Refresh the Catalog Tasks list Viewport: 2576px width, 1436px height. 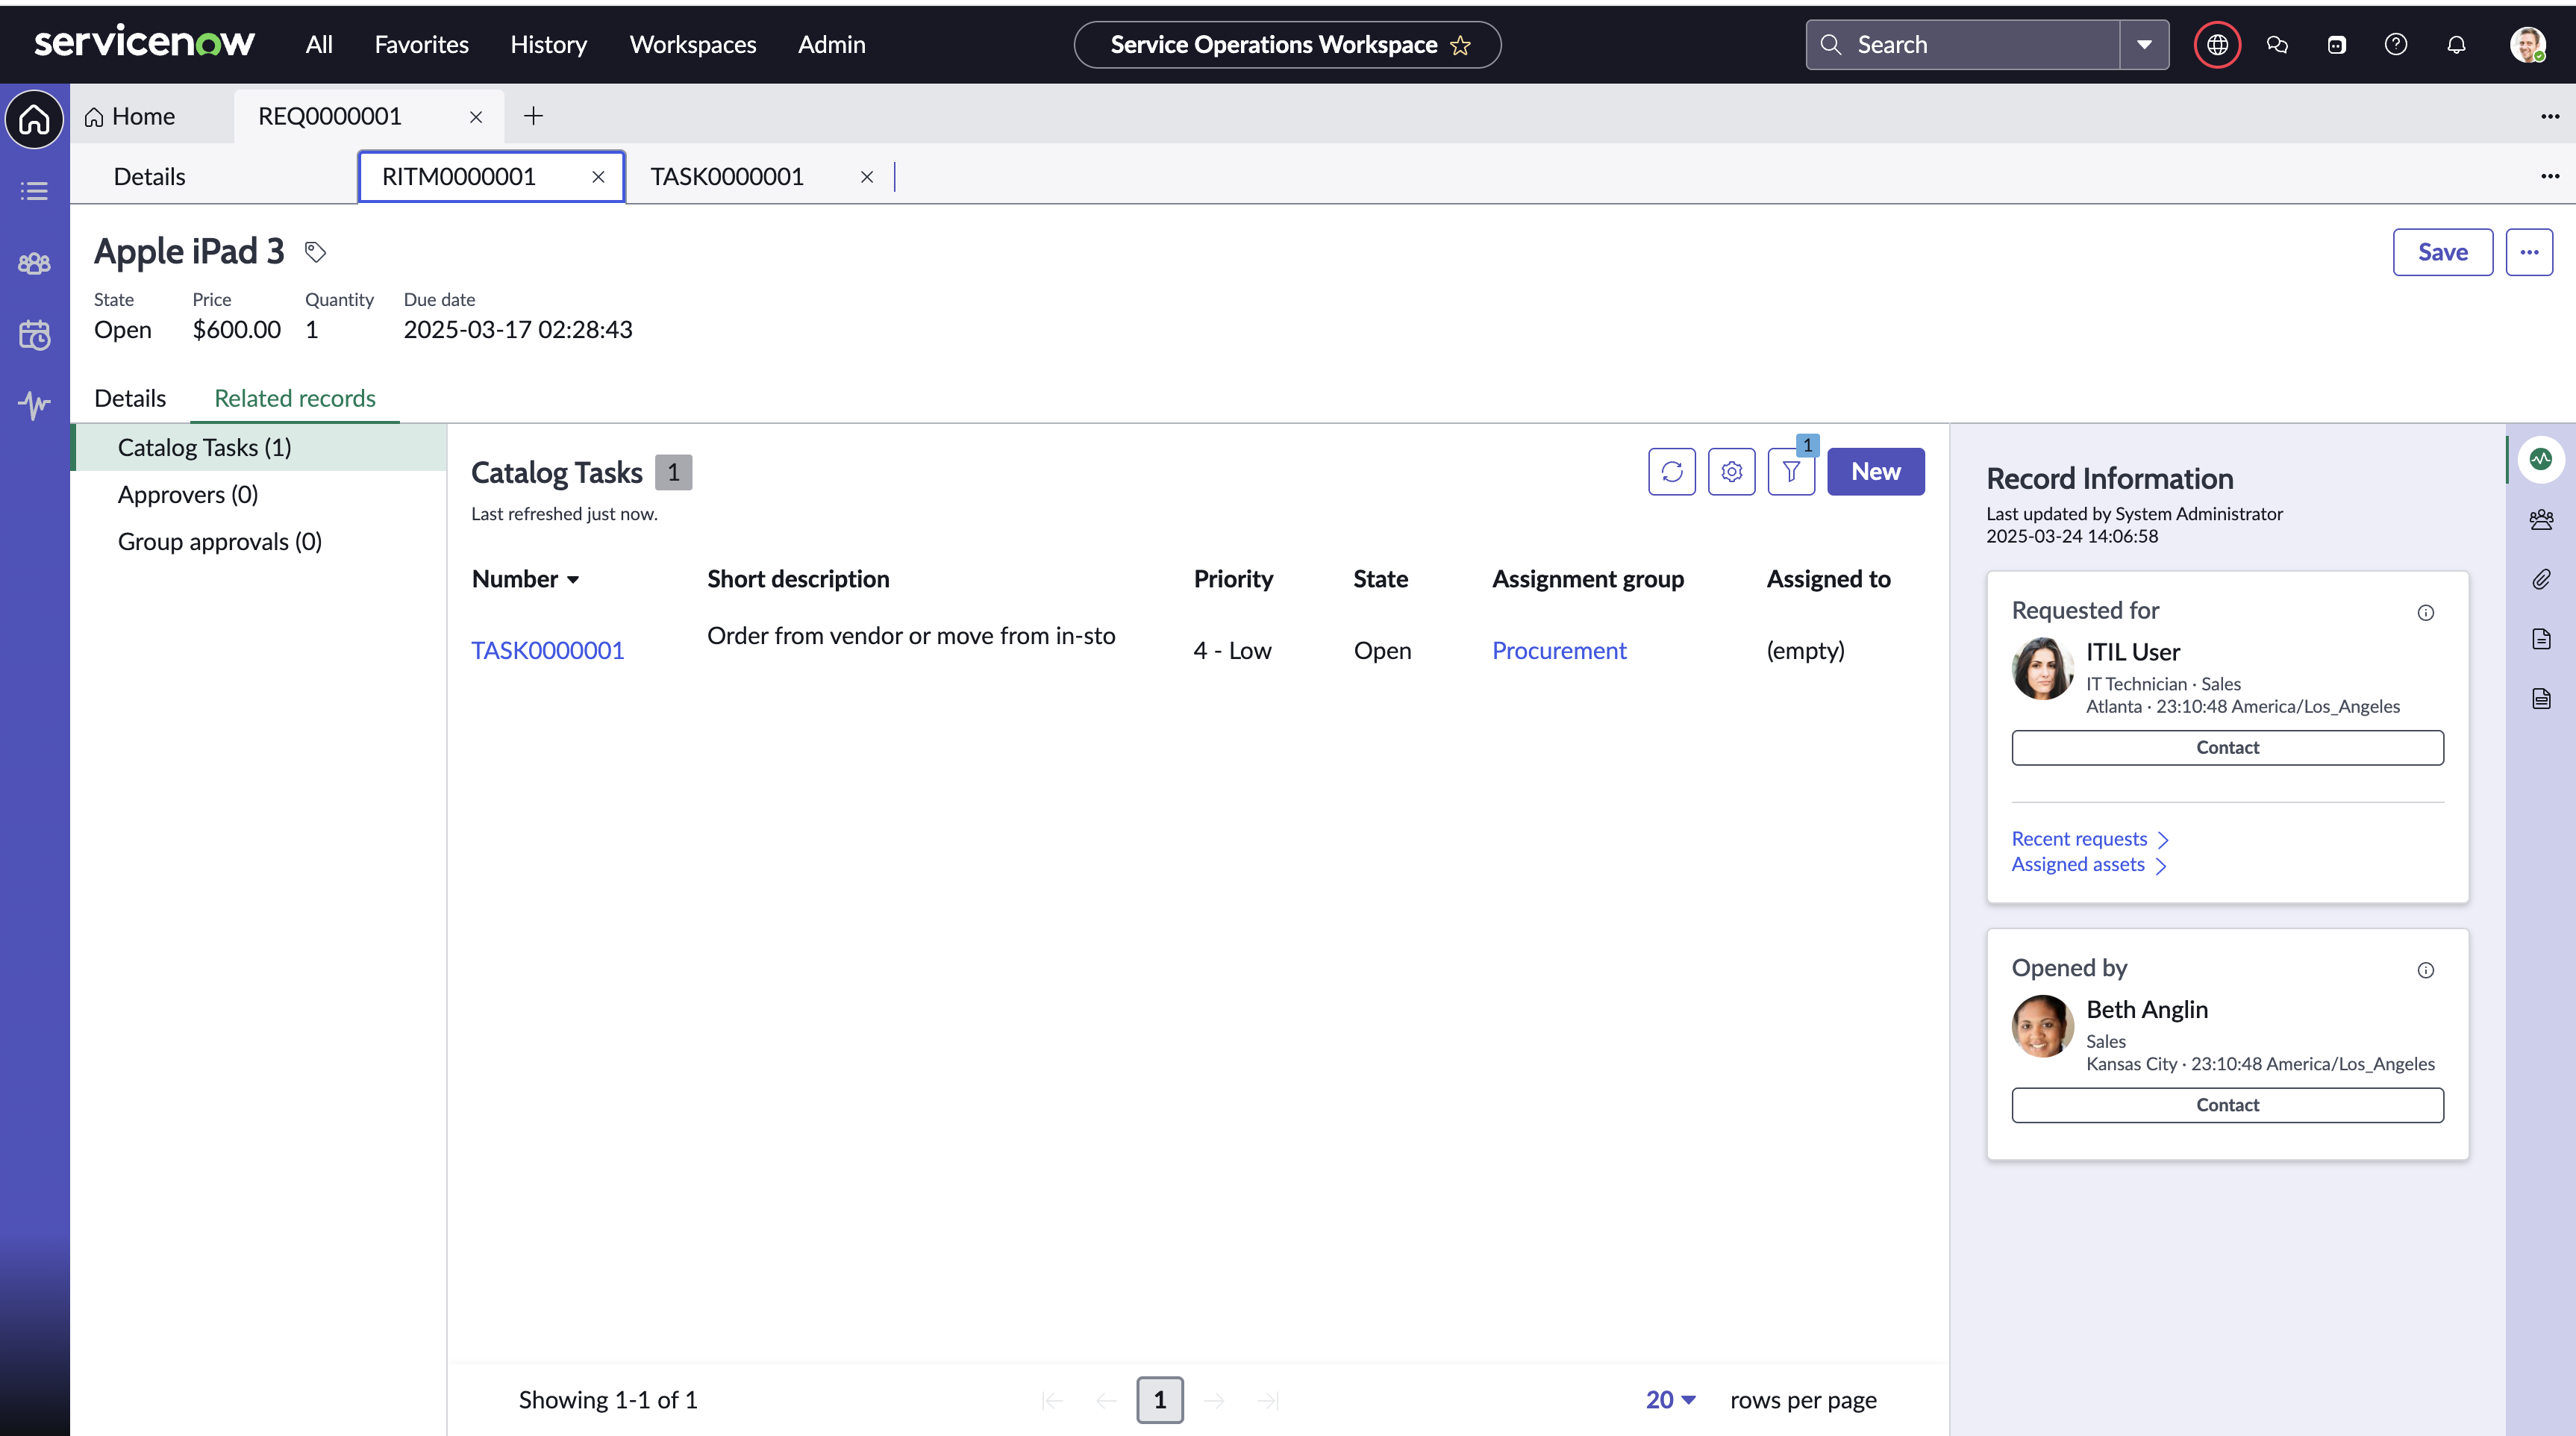[1672, 472]
